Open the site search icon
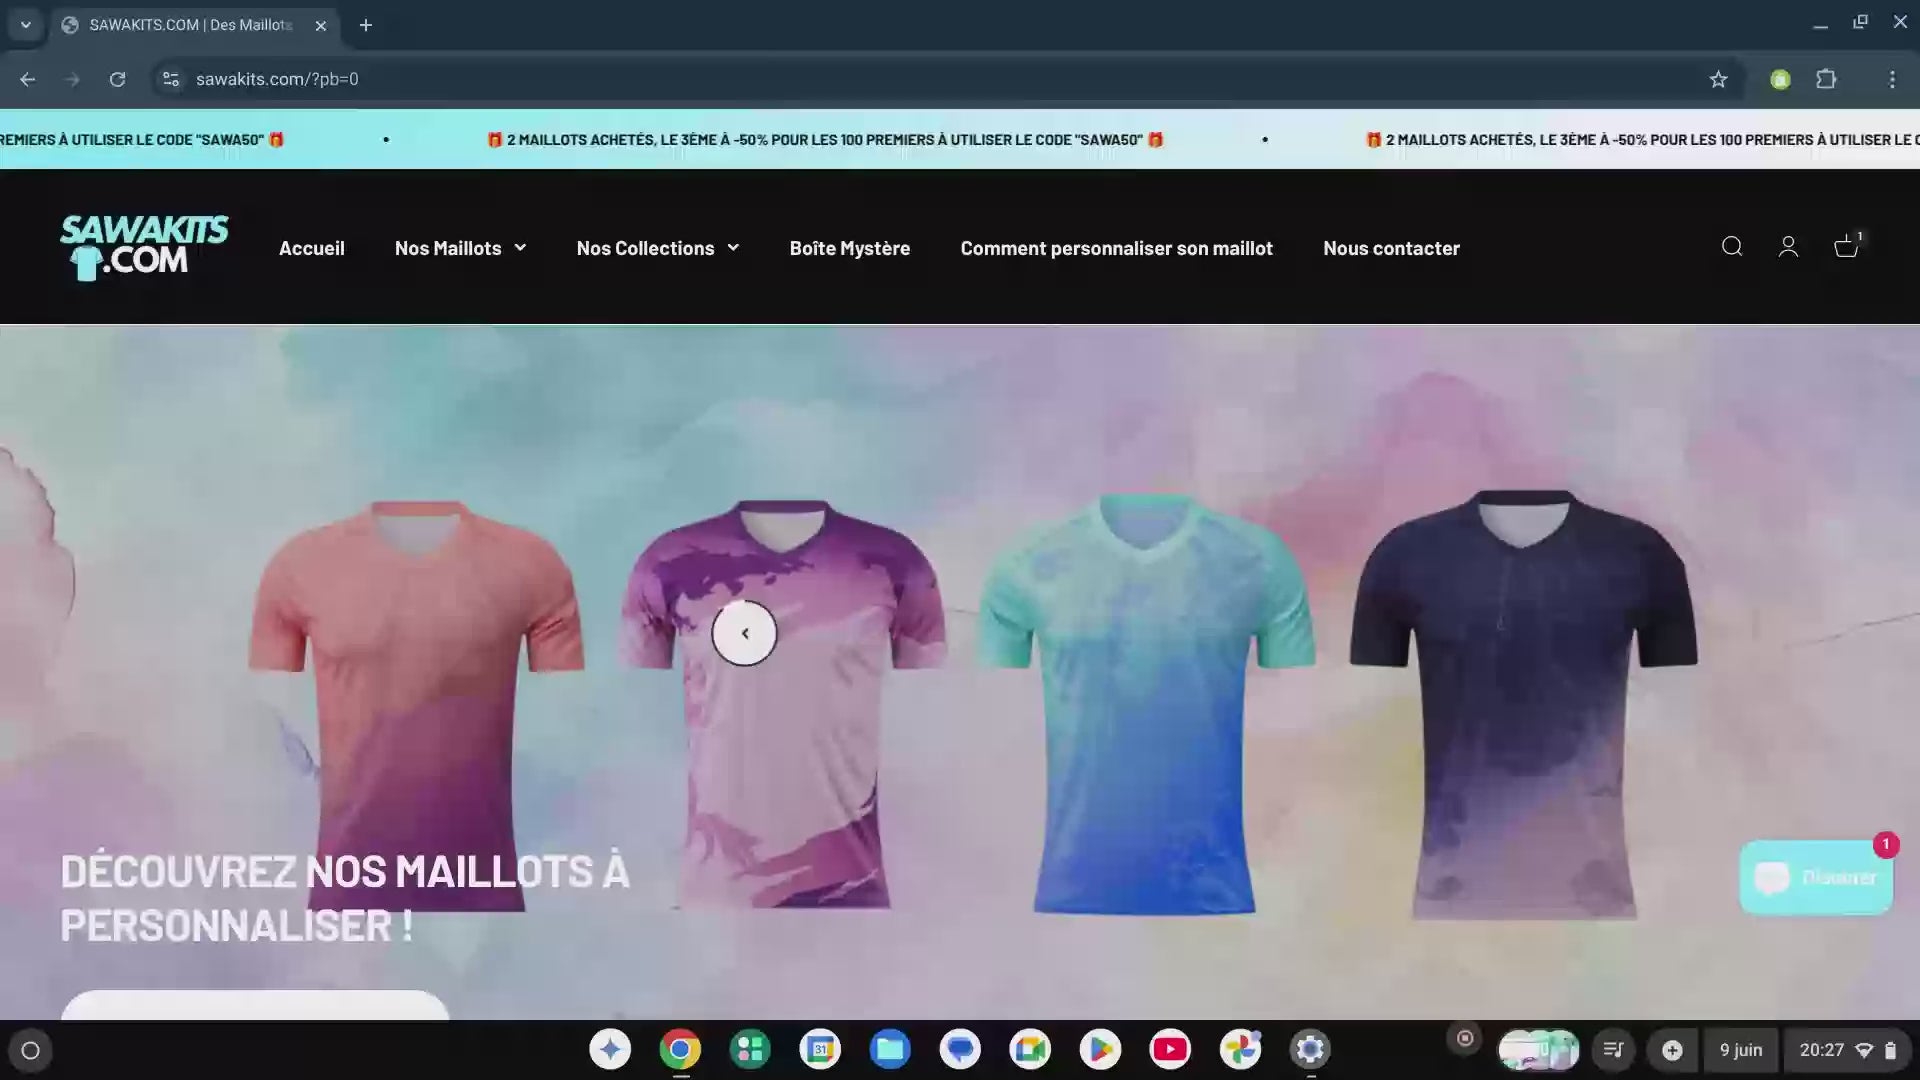Viewport: 1920px width, 1080px height. [1732, 247]
